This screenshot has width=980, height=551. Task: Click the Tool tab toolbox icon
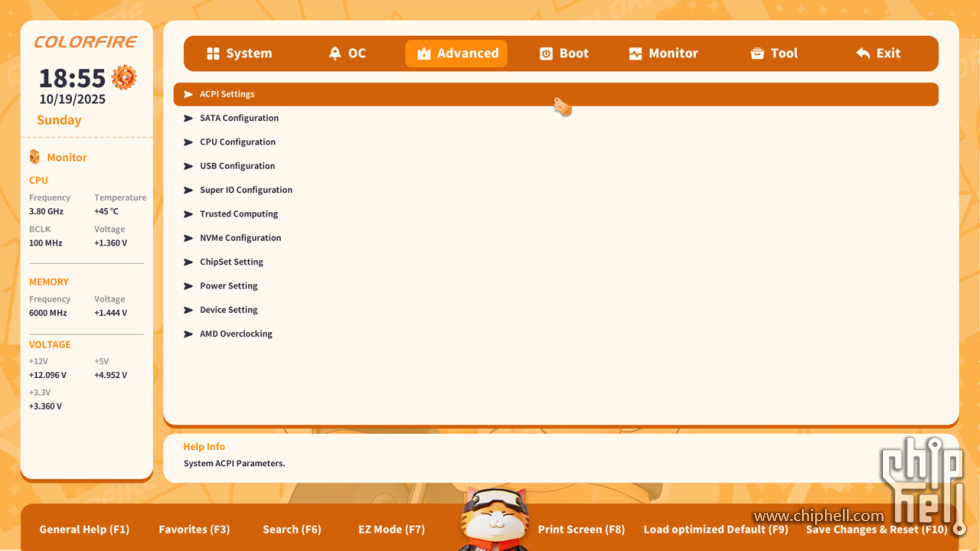(x=757, y=54)
